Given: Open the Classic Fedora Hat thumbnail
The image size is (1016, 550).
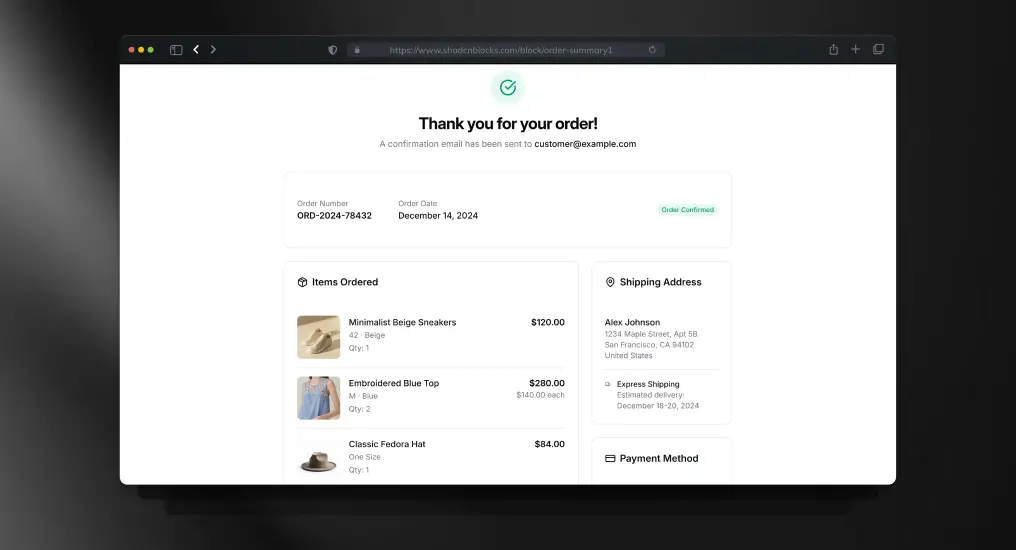Looking at the screenshot, I should coord(318,458).
